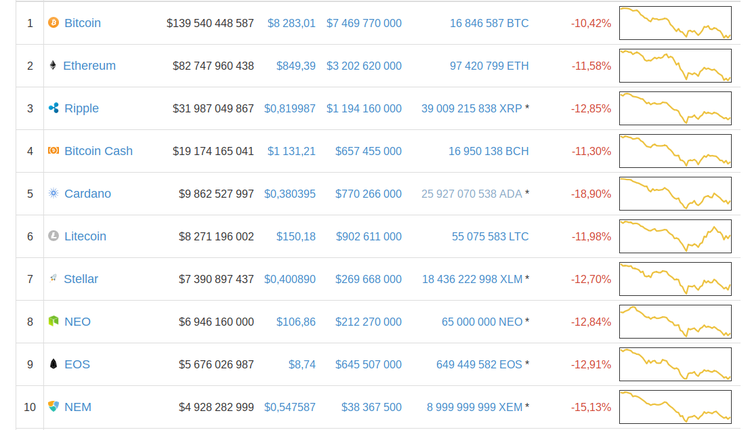Click Cardano circulating supply 25 927 070 538 ADA
Screen dimensions: 750x430
(472, 194)
